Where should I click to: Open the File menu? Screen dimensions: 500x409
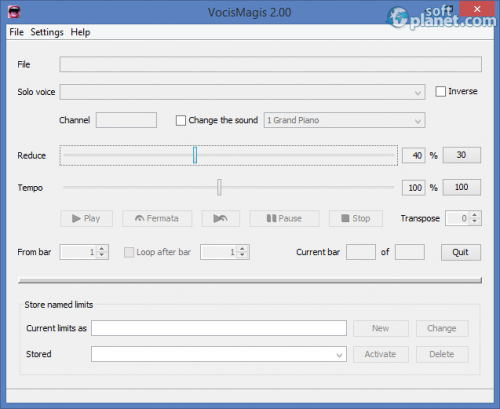pyautogui.click(x=16, y=32)
